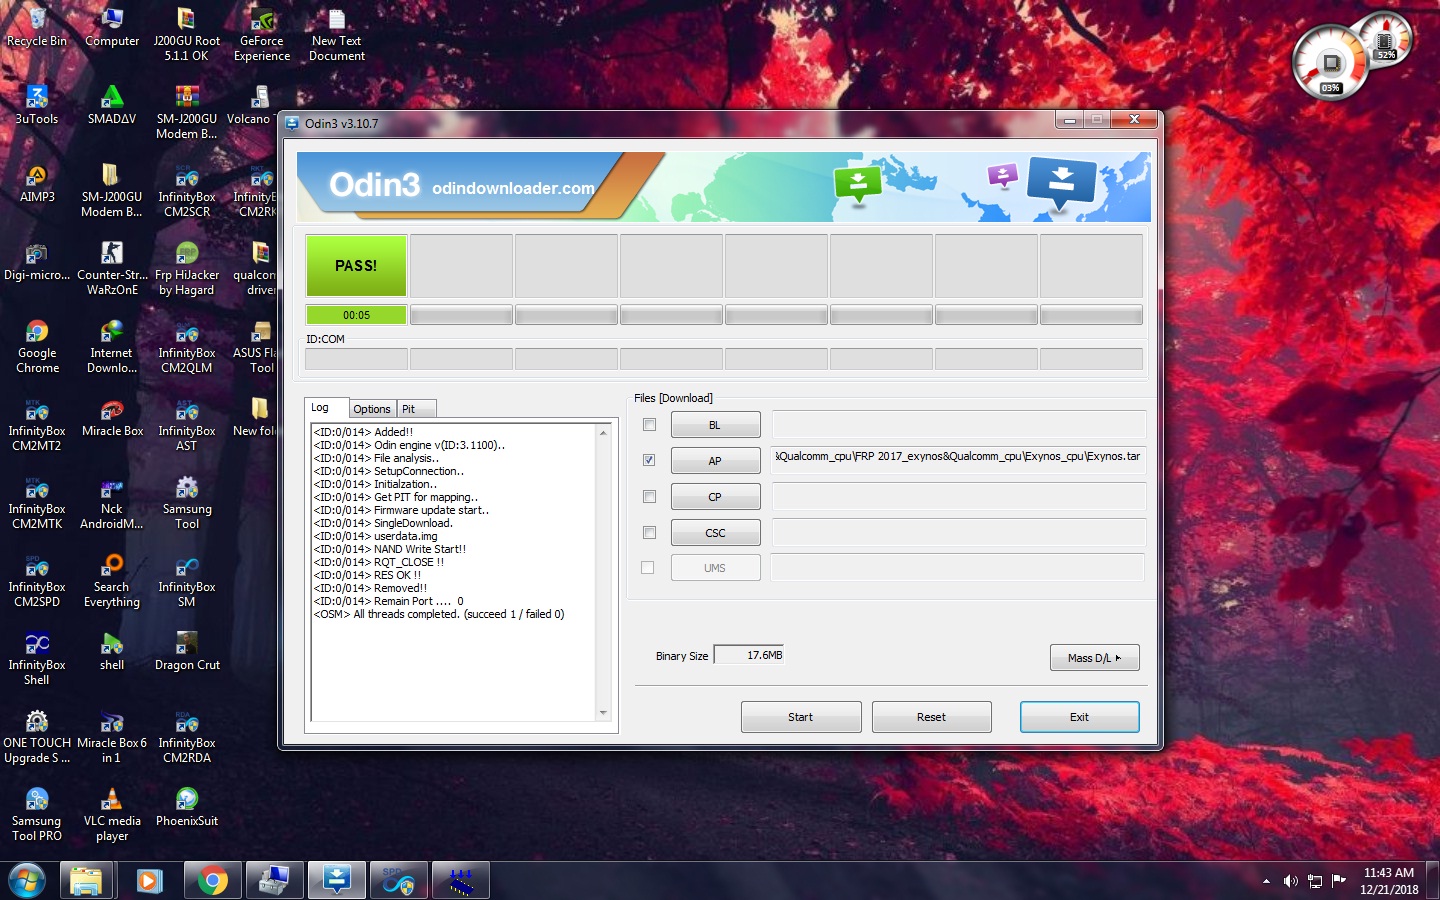1440x900 pixels.
Task: Show hidden system tray icons arrow
Action: [x=1266, y=881]
